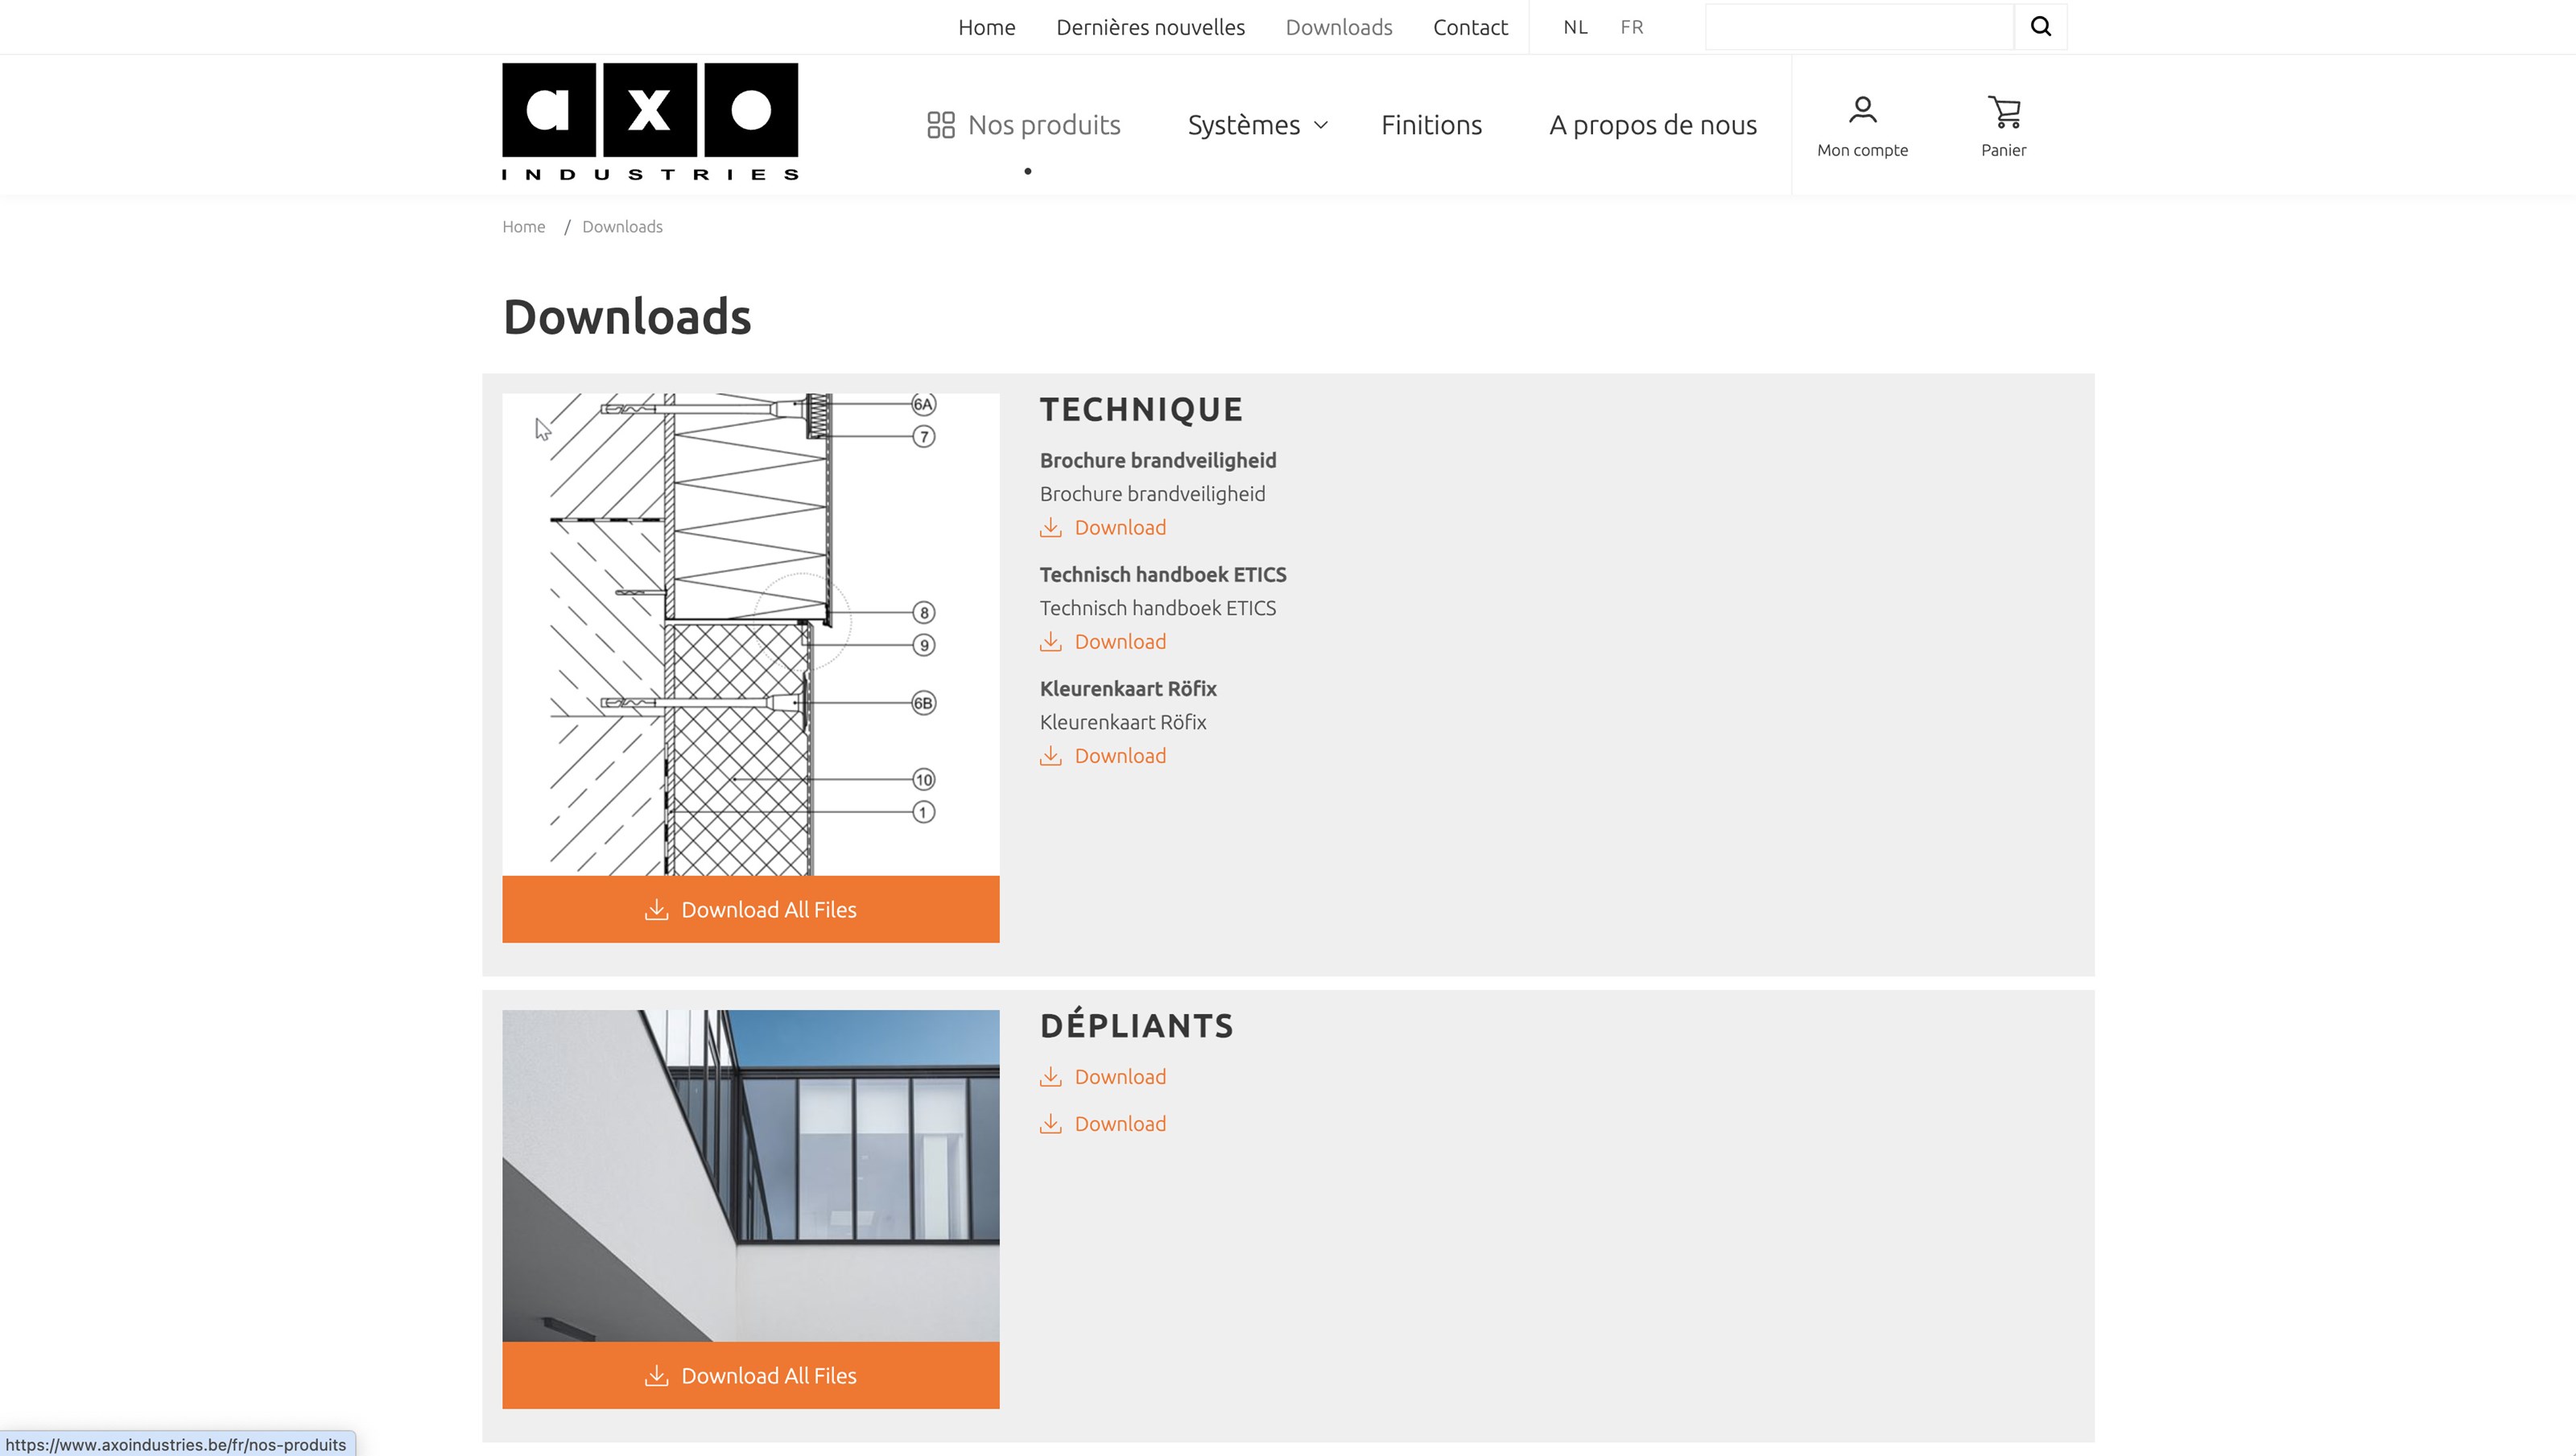Click Download All Files under Technique

750,909
